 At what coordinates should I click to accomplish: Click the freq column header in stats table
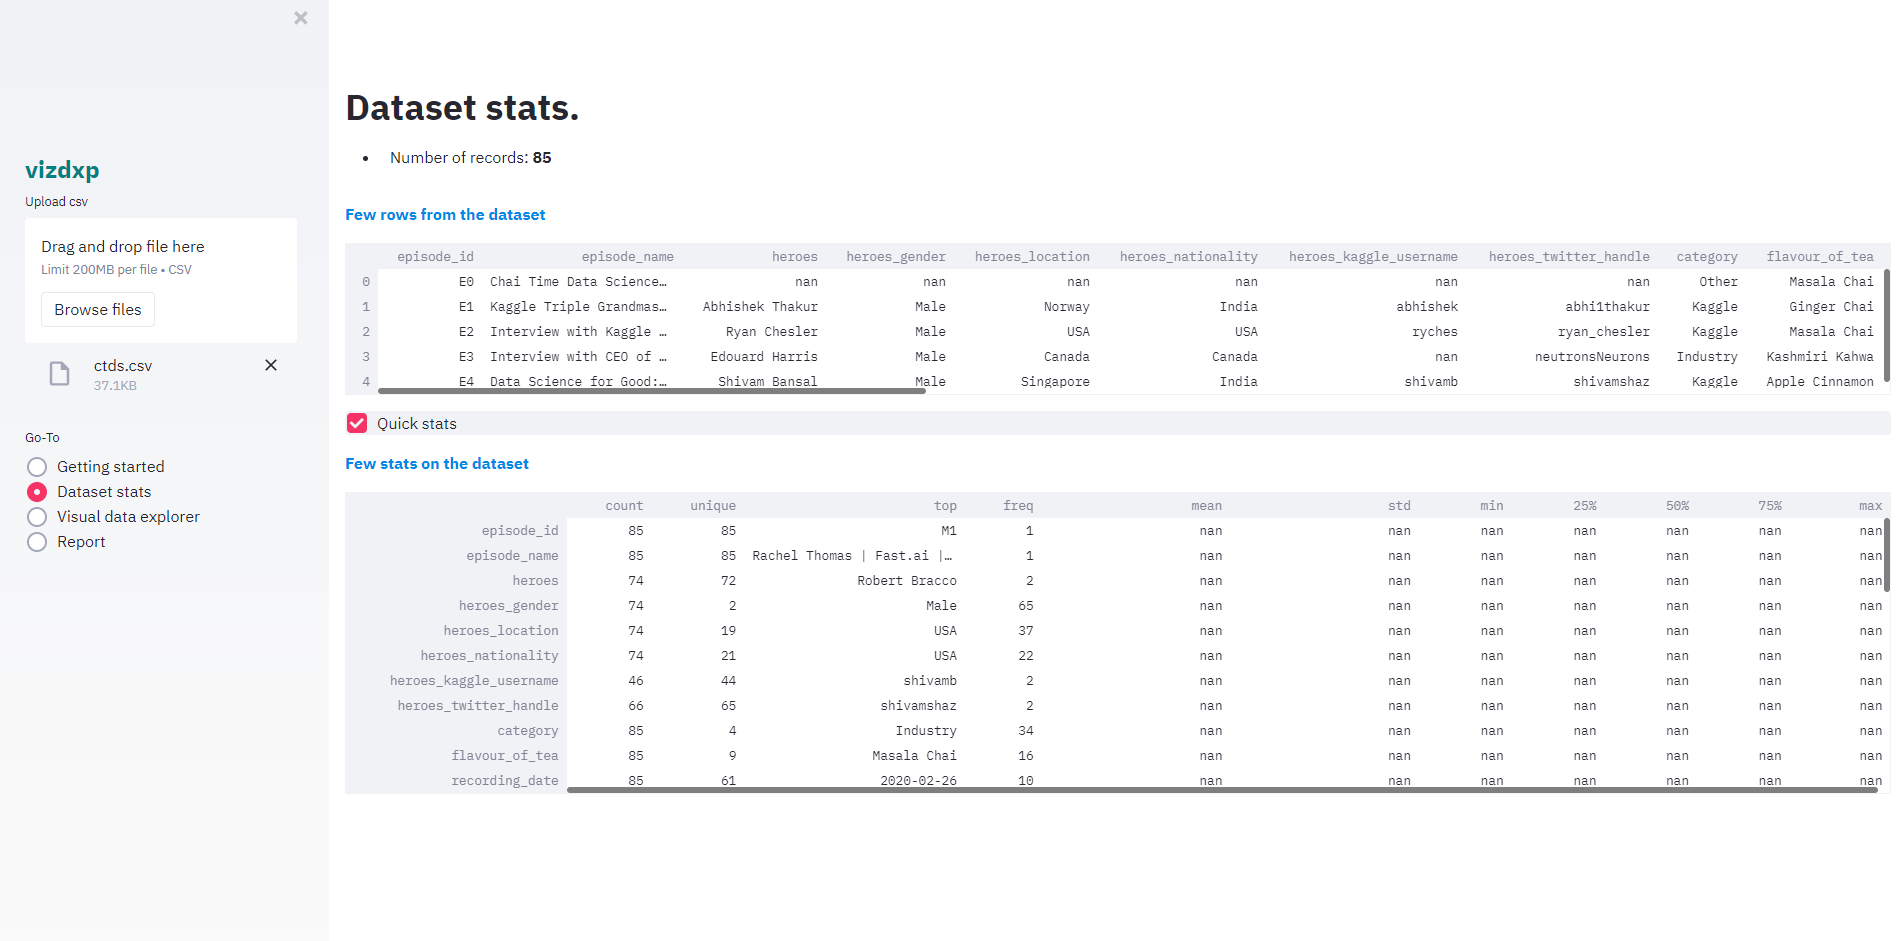pos(1018,506)
